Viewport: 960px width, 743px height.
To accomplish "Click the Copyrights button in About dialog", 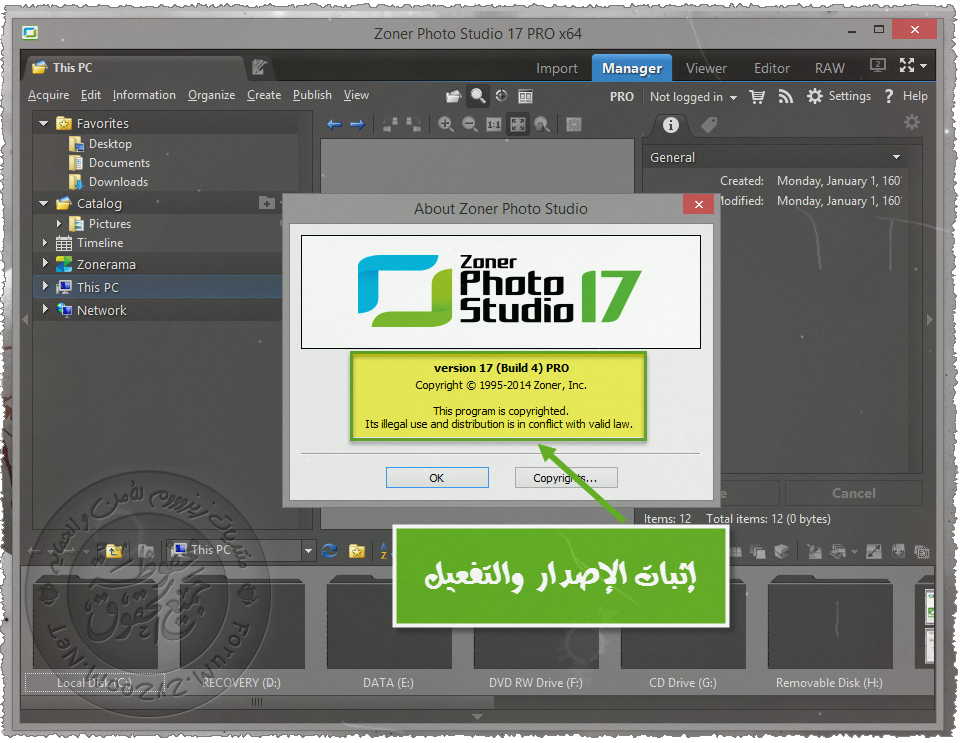I will [x=566, y=478].
